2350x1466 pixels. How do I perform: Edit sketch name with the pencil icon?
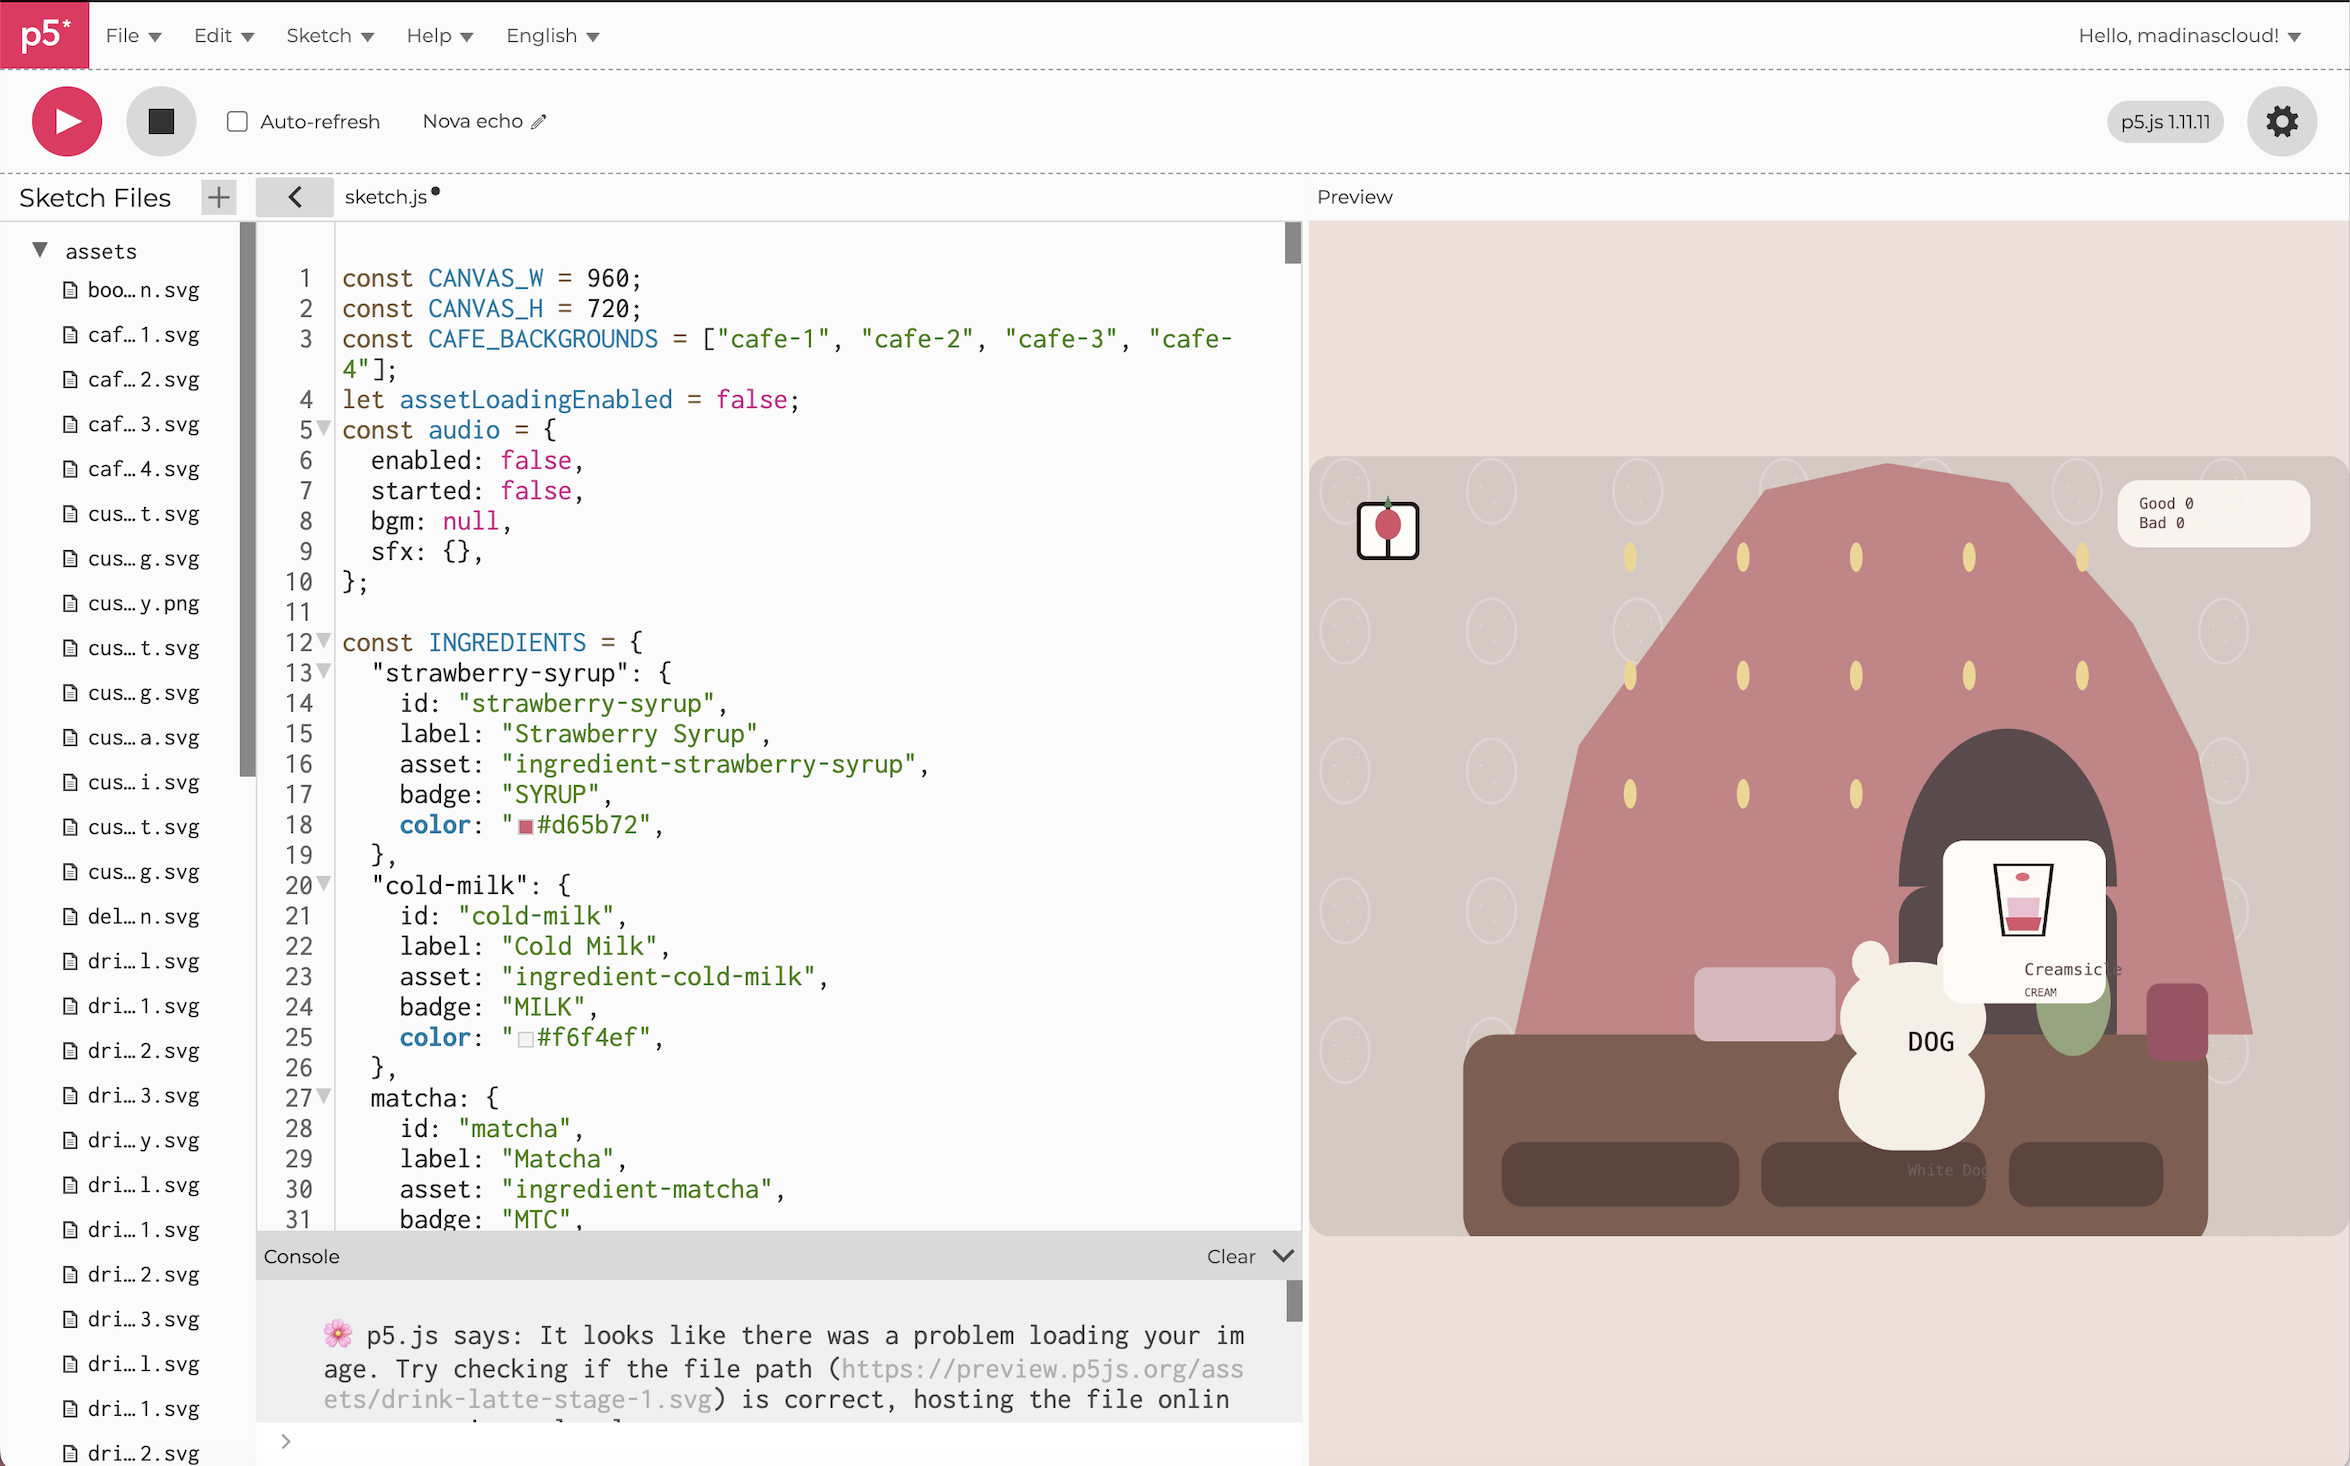point(539,121)
